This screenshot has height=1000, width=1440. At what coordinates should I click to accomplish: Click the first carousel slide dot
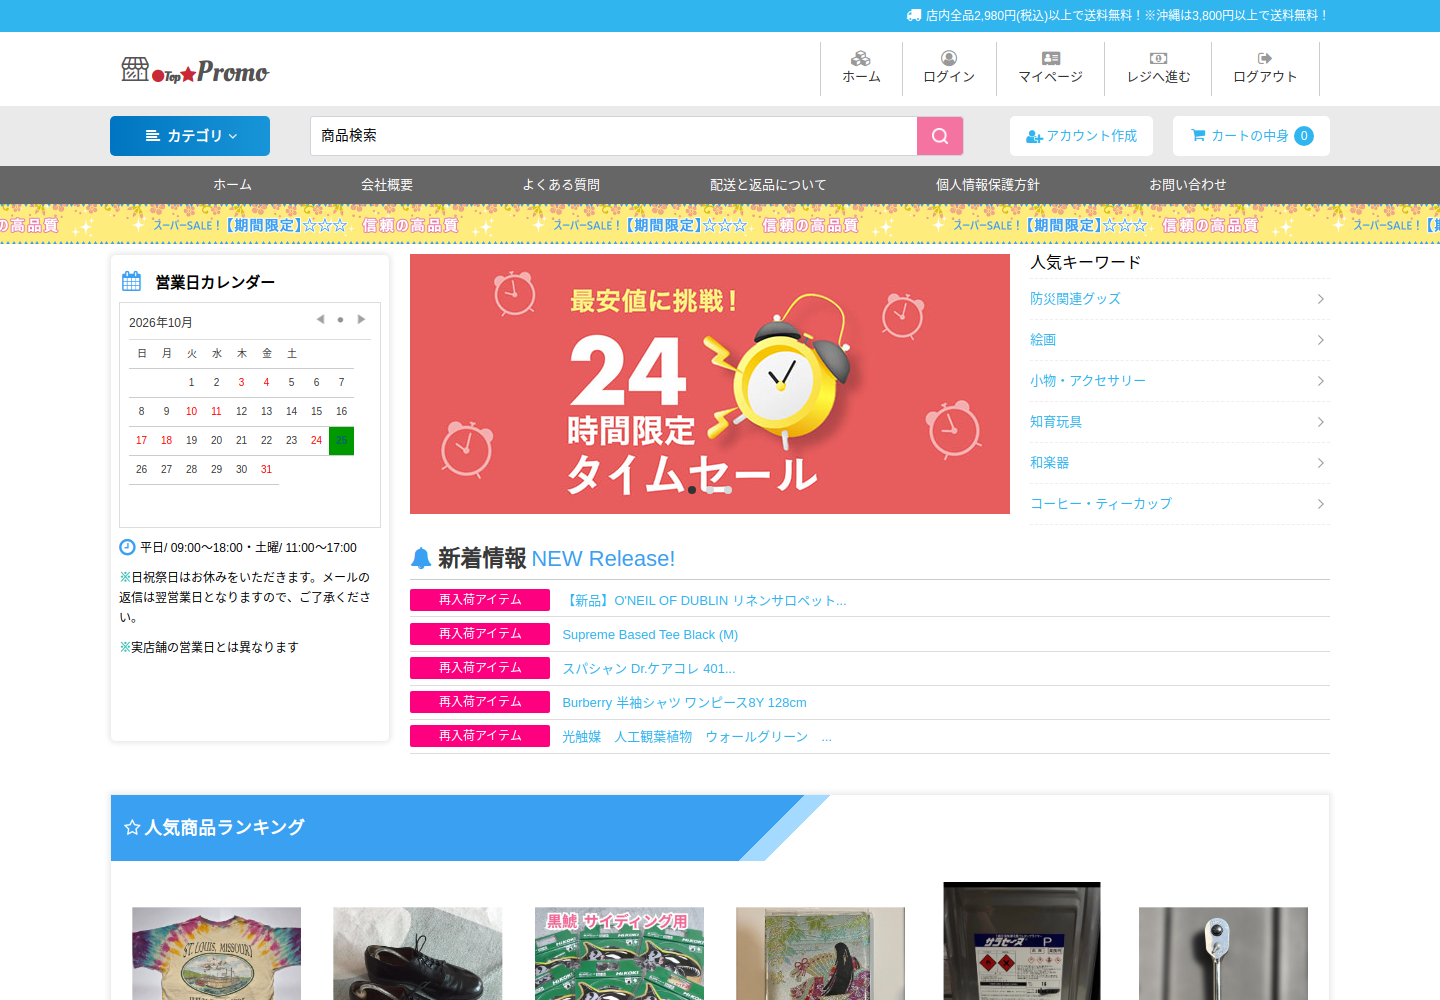(692, 490)
